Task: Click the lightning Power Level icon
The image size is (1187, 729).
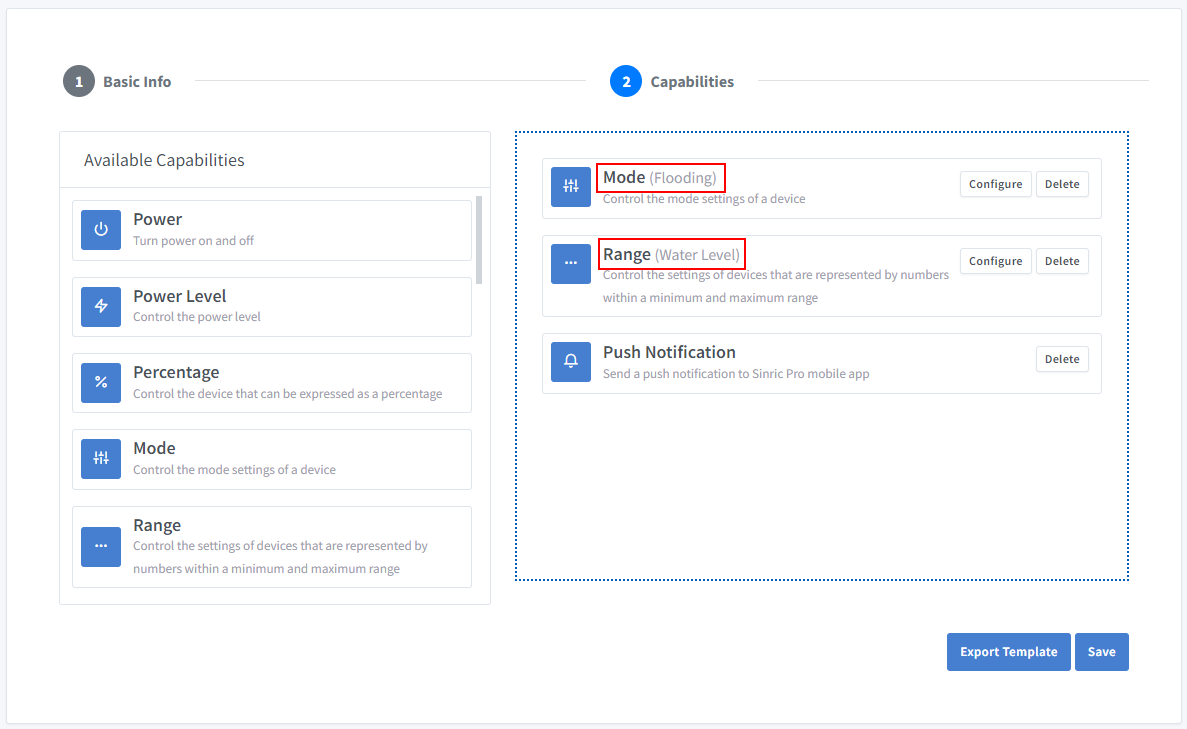Action: [100, 306]
